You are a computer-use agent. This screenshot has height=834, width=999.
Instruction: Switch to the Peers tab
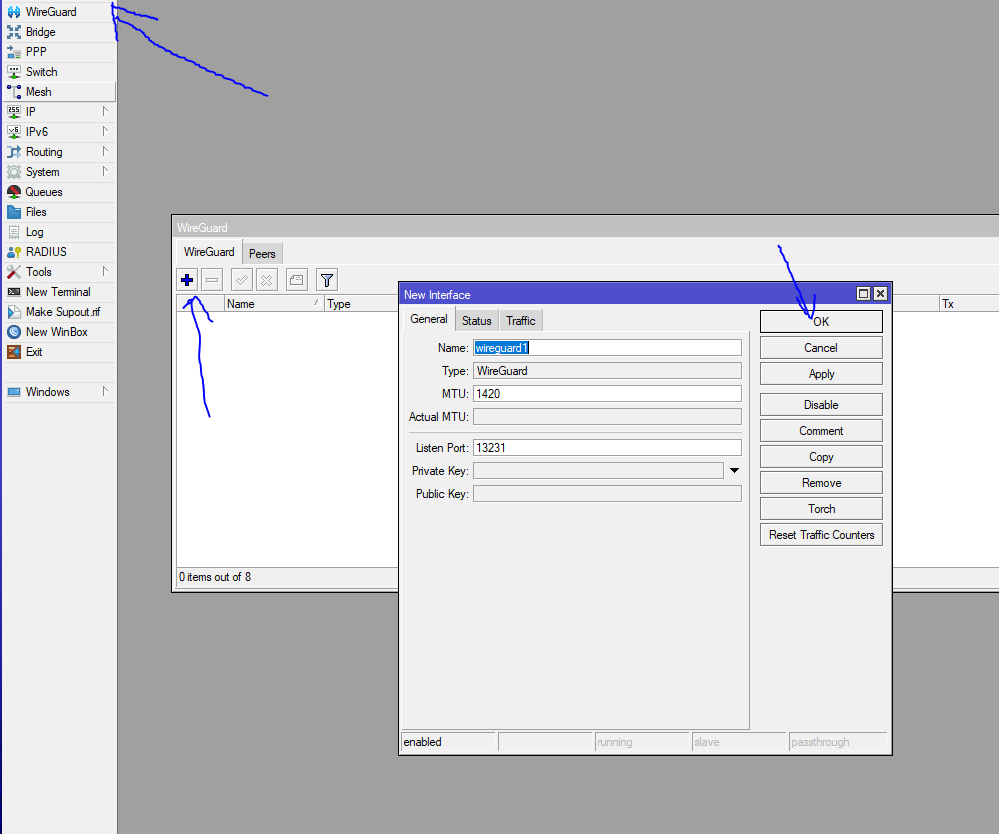coord(262,254)
